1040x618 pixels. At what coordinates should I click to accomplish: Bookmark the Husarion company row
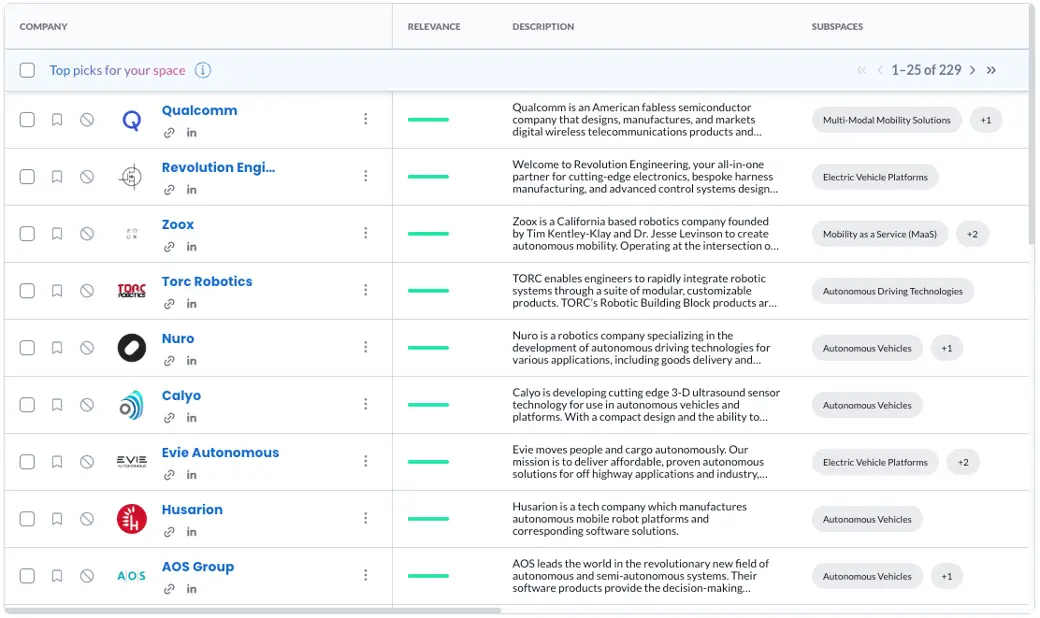pyautogui.click(x=57, y=519)
